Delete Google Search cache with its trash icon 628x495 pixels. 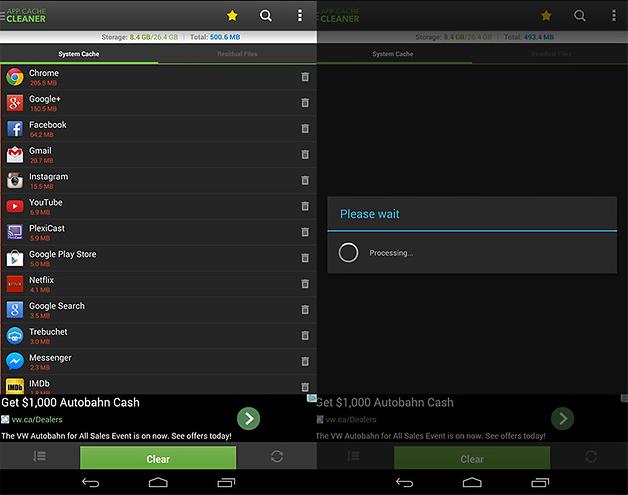305,310
